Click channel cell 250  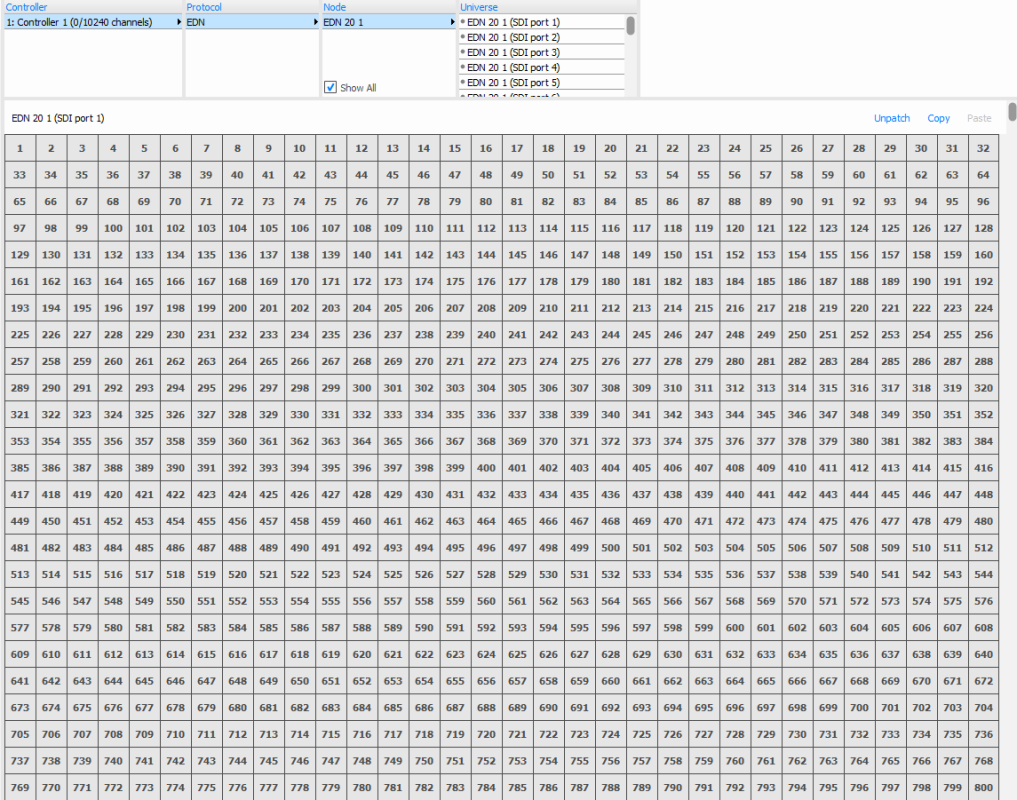(797, 335)
